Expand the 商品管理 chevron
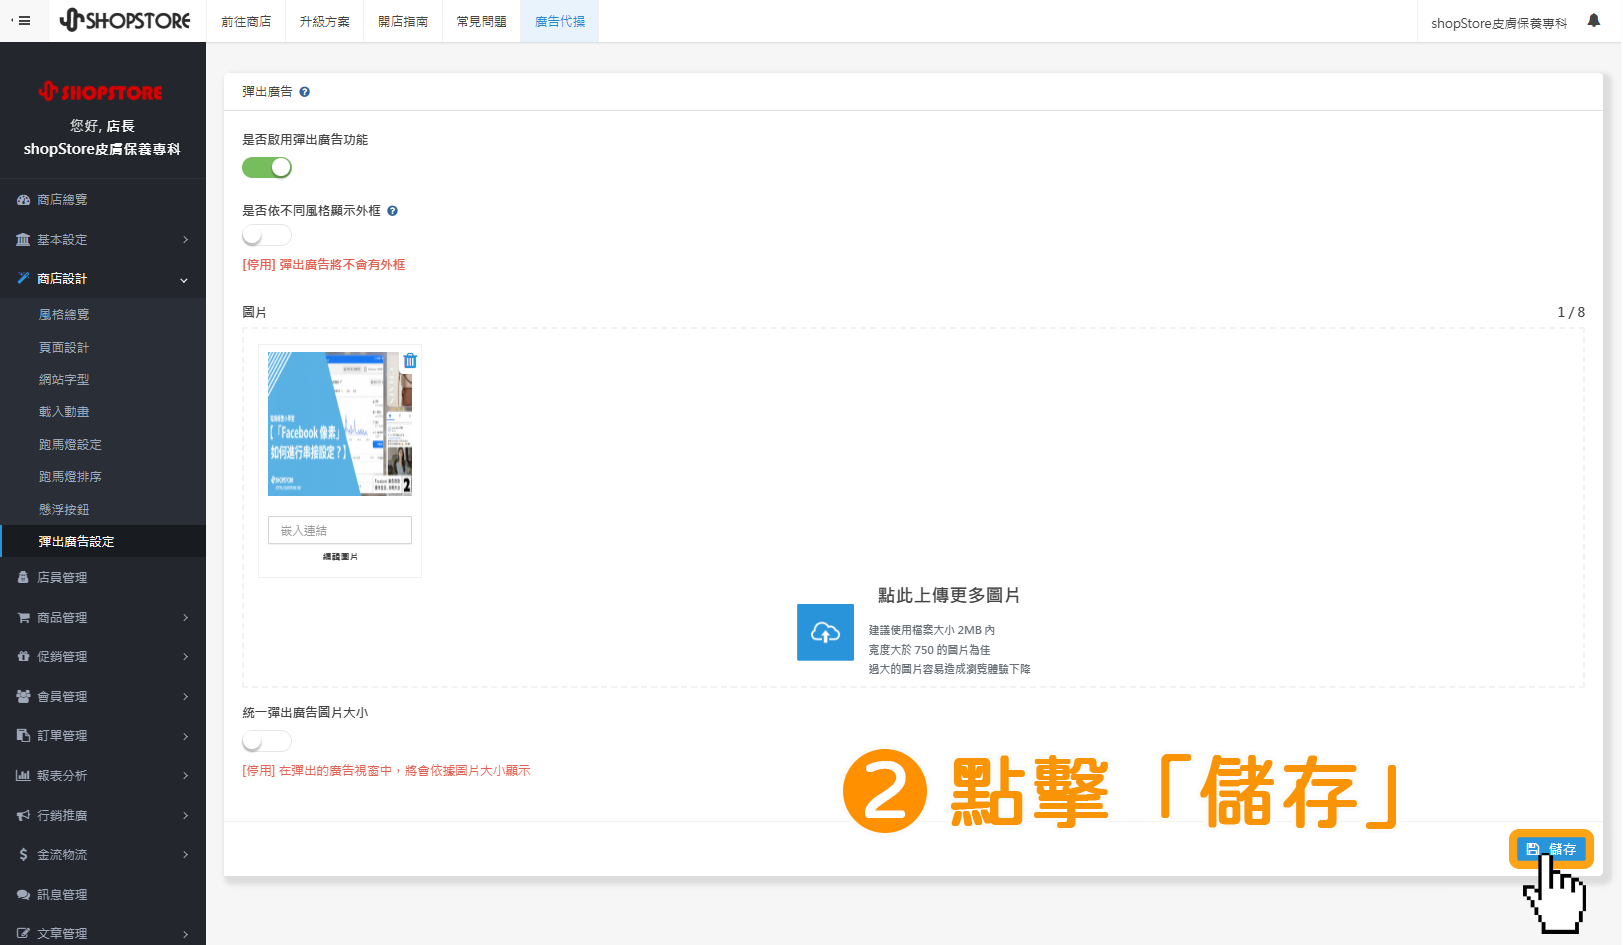This screenshot has width=1623, height=945. [x=186, y=618]
